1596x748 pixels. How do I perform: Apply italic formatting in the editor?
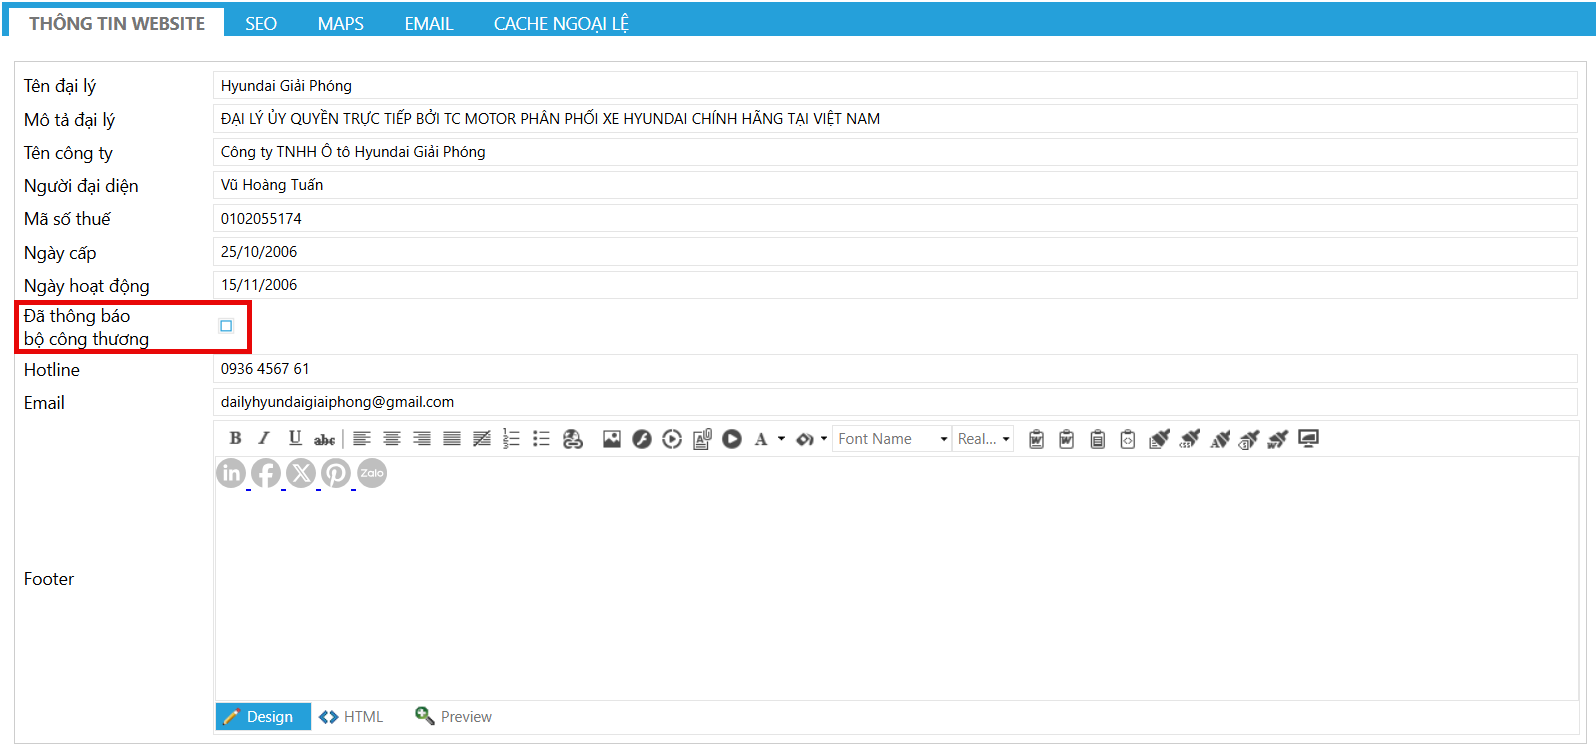[264, 438]
